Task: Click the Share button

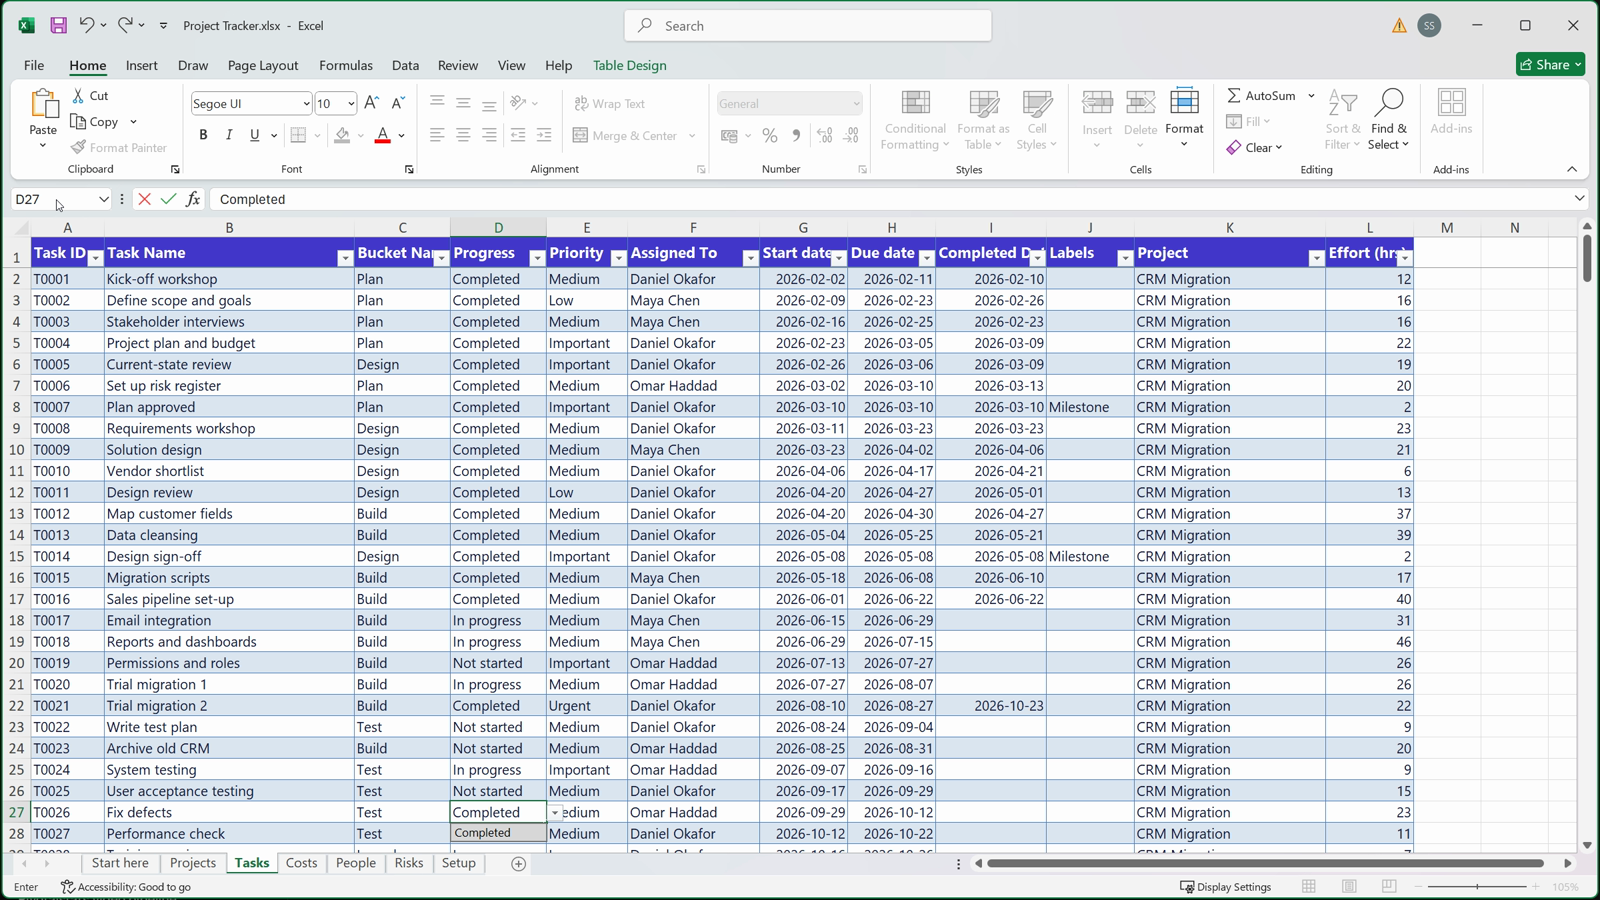Action: pos(1550,64)
